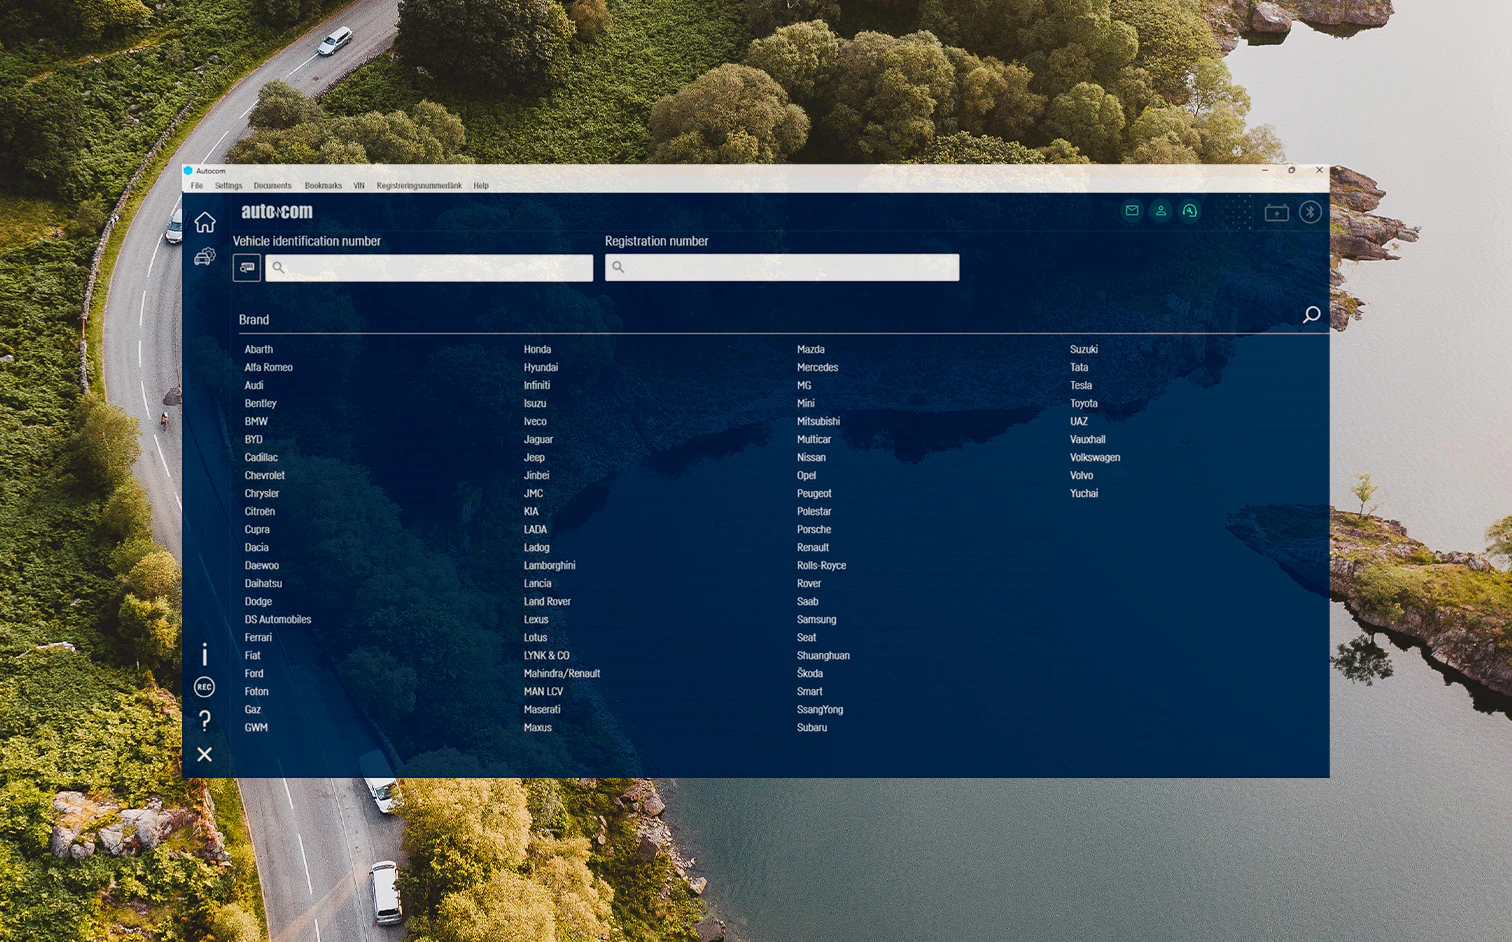The image size is (1512, 942).
Task: Select Mahindra/Renault brand
Action: (x=562, y=673)
